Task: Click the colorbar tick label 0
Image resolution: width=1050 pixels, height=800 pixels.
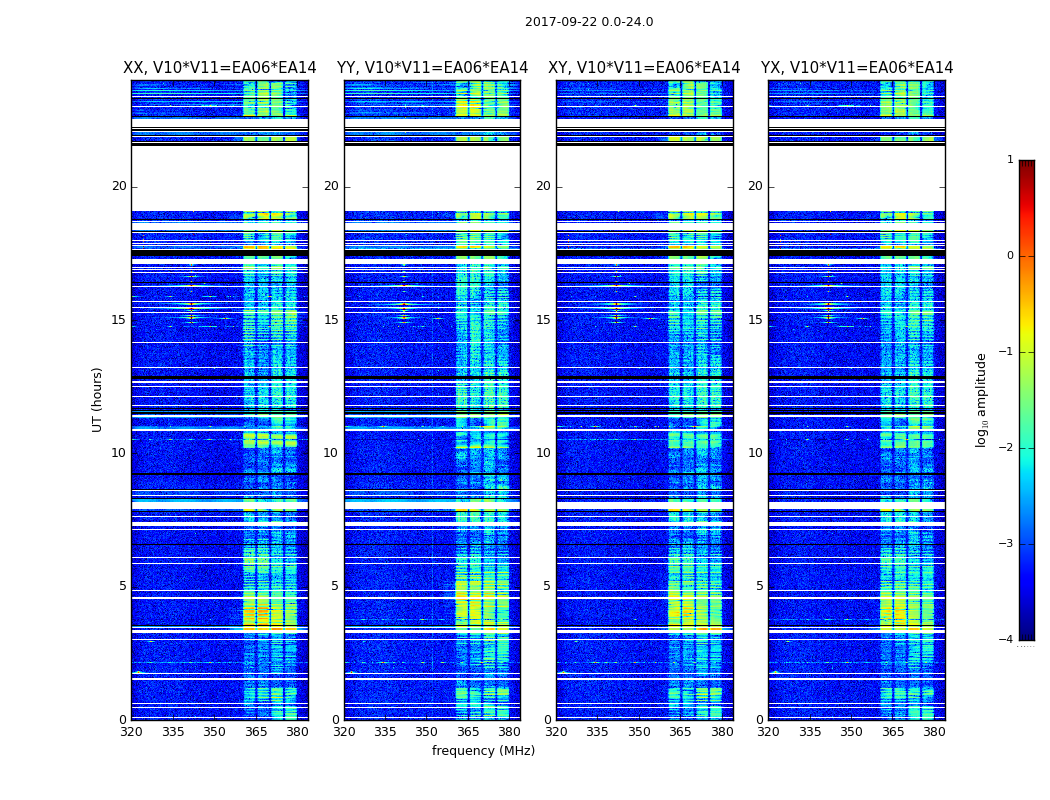Action: click(1009, 256)
